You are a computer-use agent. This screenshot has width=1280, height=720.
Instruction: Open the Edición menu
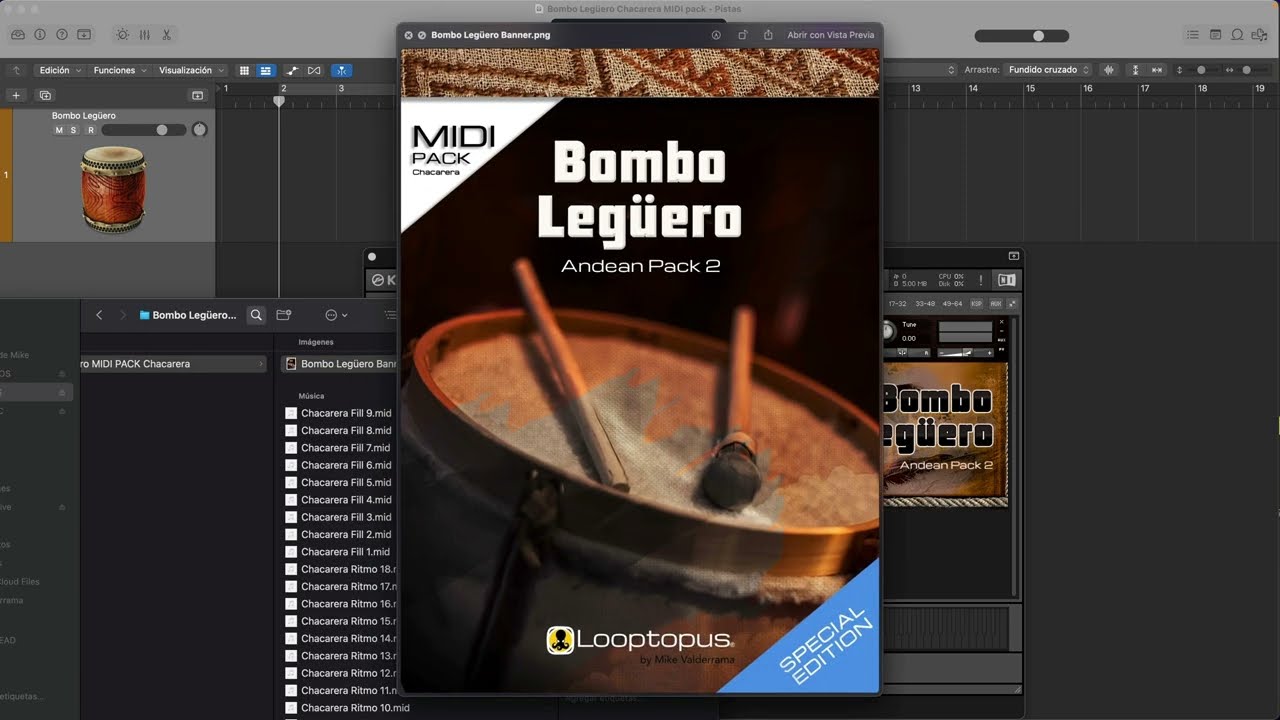click(x=60, y=70)
